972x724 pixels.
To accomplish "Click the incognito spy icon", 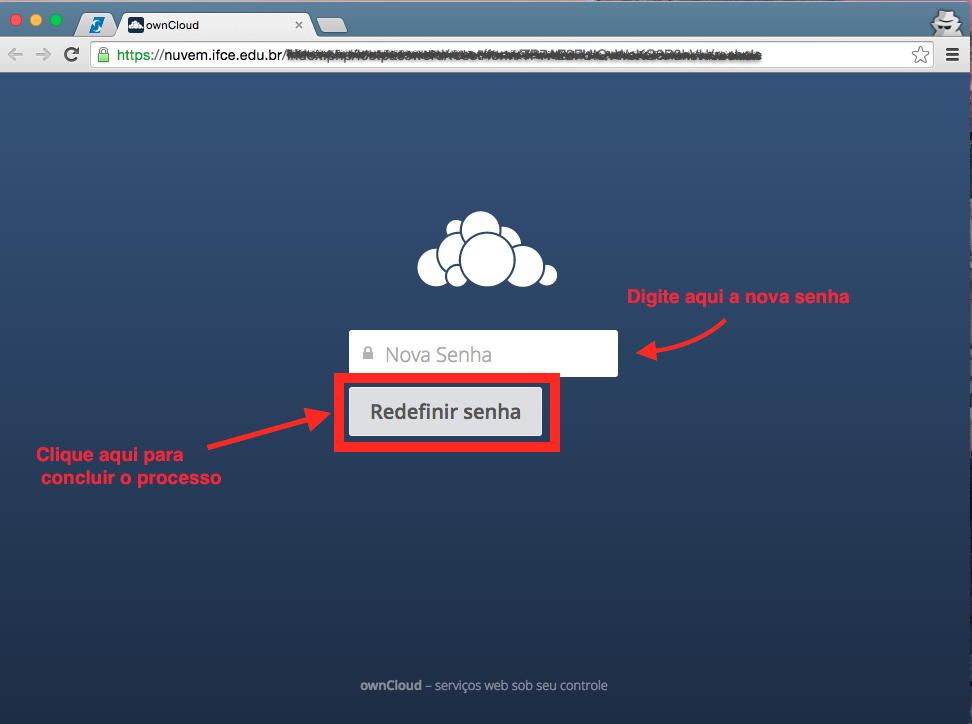I will pos(947,24).
